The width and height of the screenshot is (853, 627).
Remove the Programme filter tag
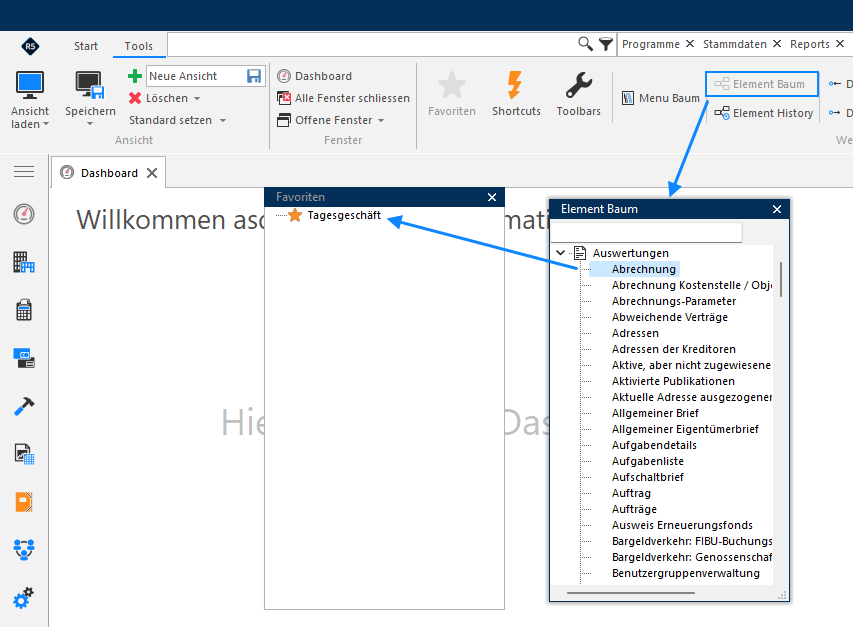690,44
